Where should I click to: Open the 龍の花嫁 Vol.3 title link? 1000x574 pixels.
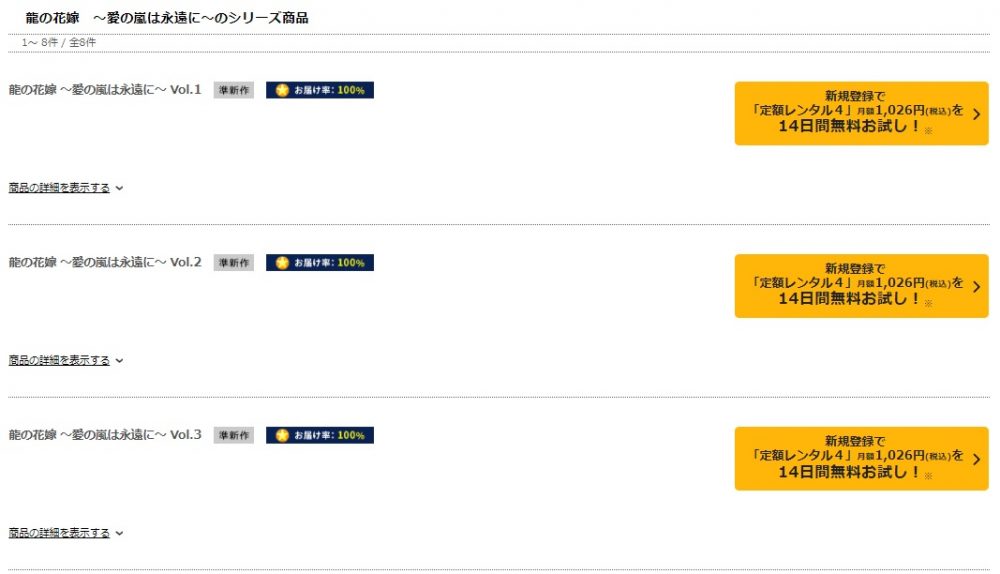(x=105, y=435)
